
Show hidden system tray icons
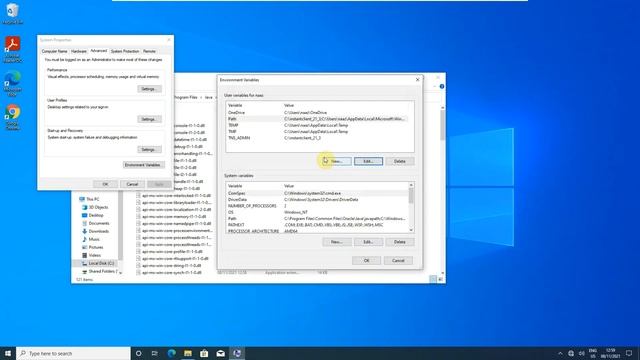point(560,353)
